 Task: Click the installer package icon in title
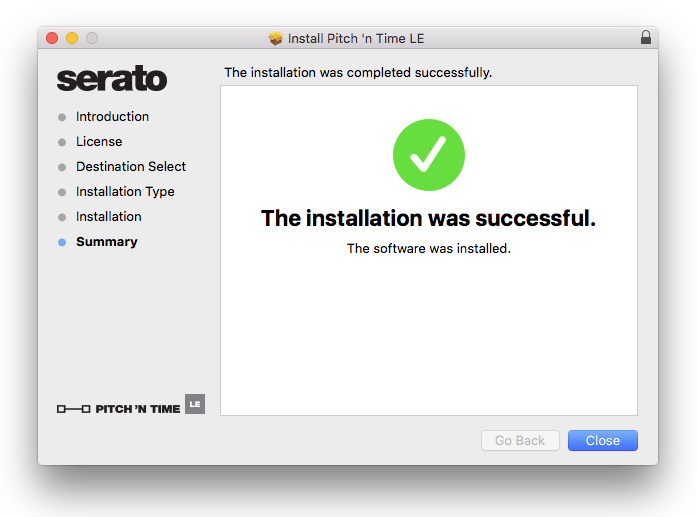tap(276, 38)
